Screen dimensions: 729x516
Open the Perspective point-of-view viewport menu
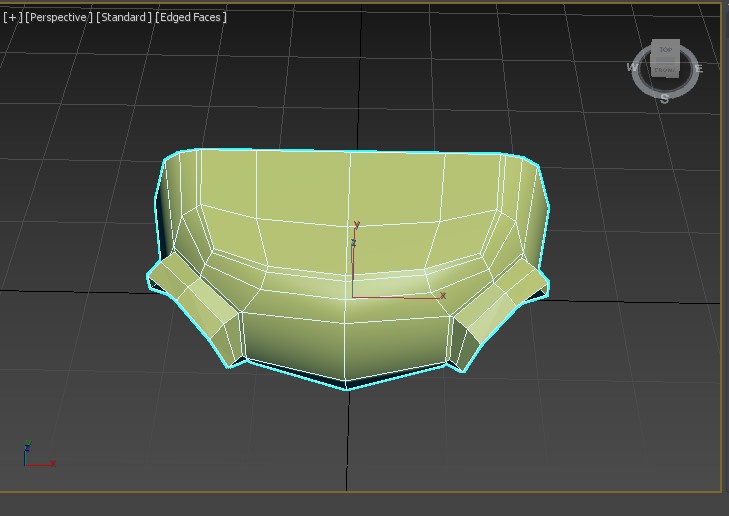coord(58,17)
